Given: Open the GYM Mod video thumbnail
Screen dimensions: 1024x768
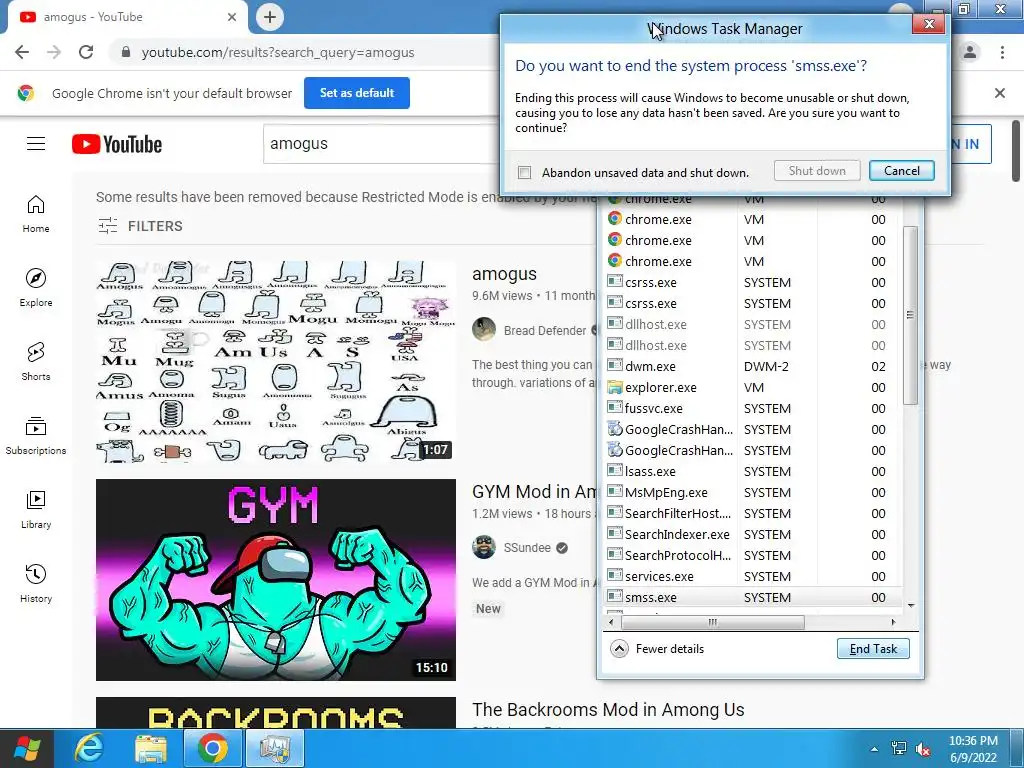Looking at the screenshot, I should pyautogui.click(x=276, y=580).
